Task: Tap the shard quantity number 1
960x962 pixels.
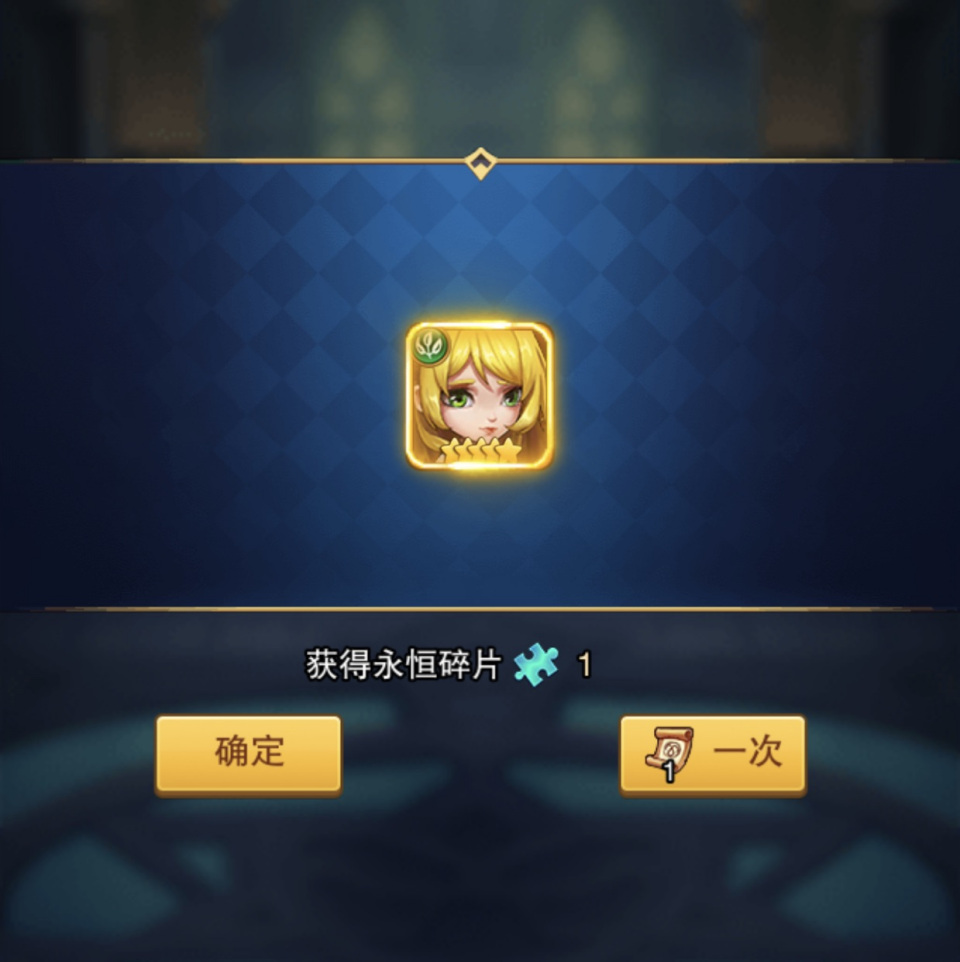Action: (x=585, y=665)
